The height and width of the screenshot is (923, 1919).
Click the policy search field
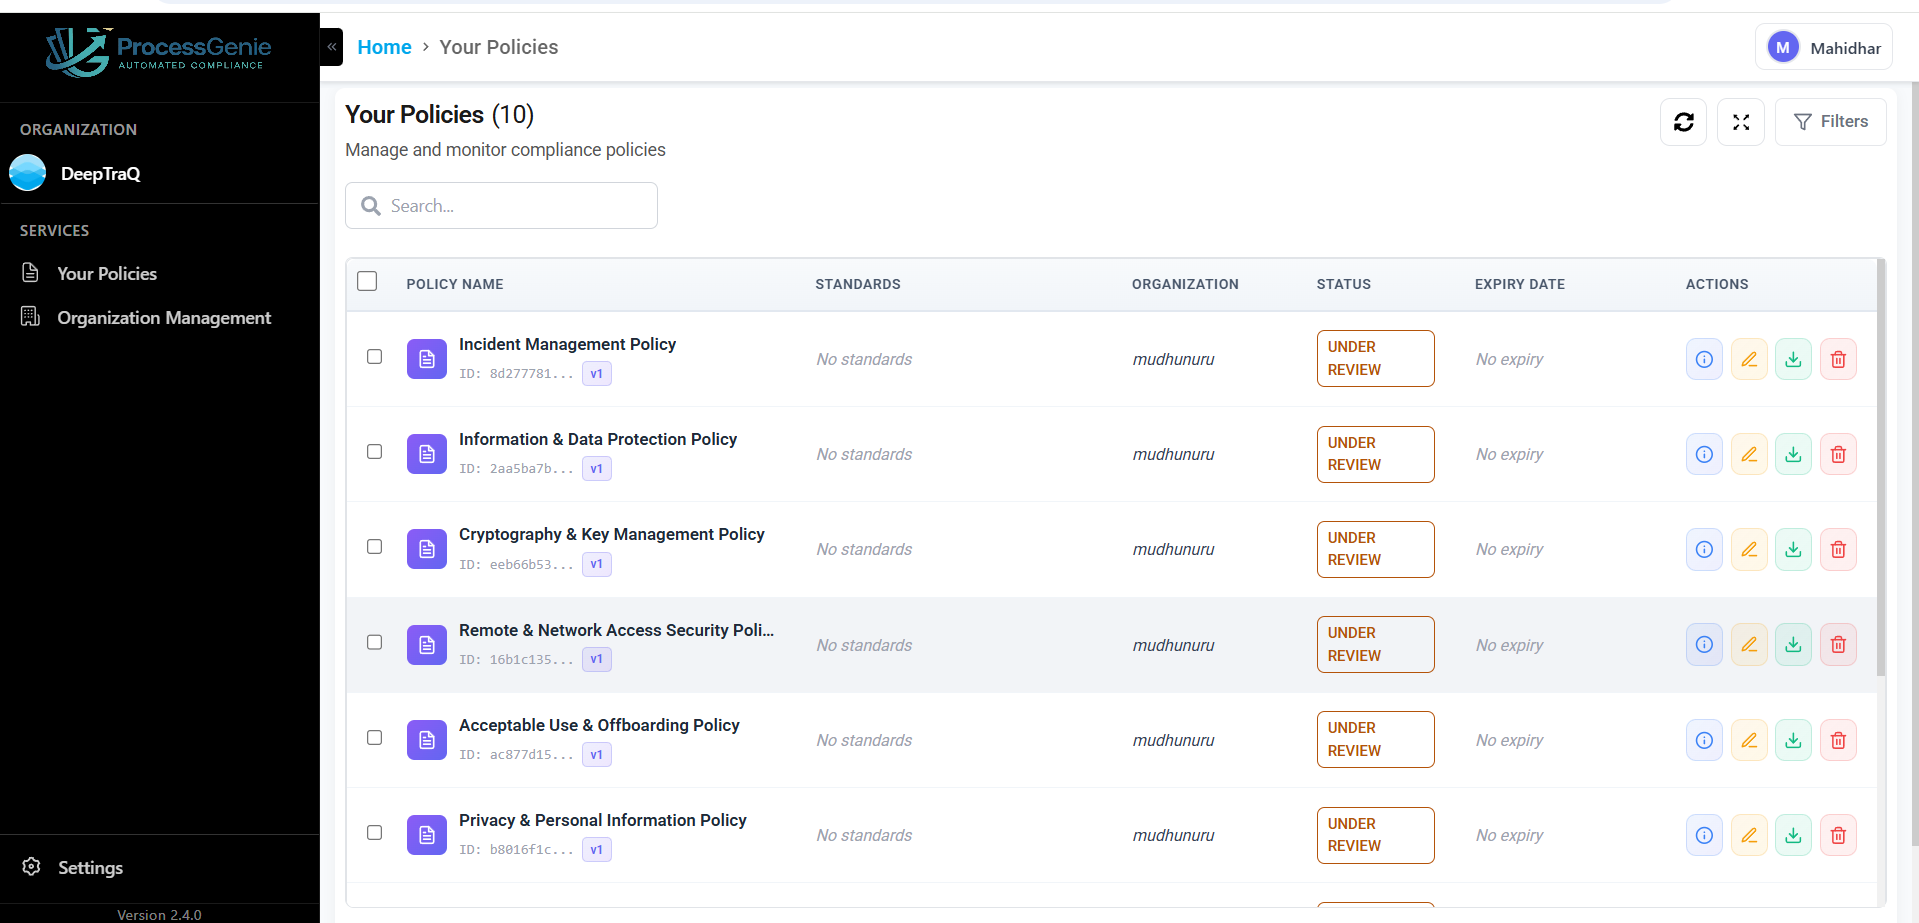(501, 206)
